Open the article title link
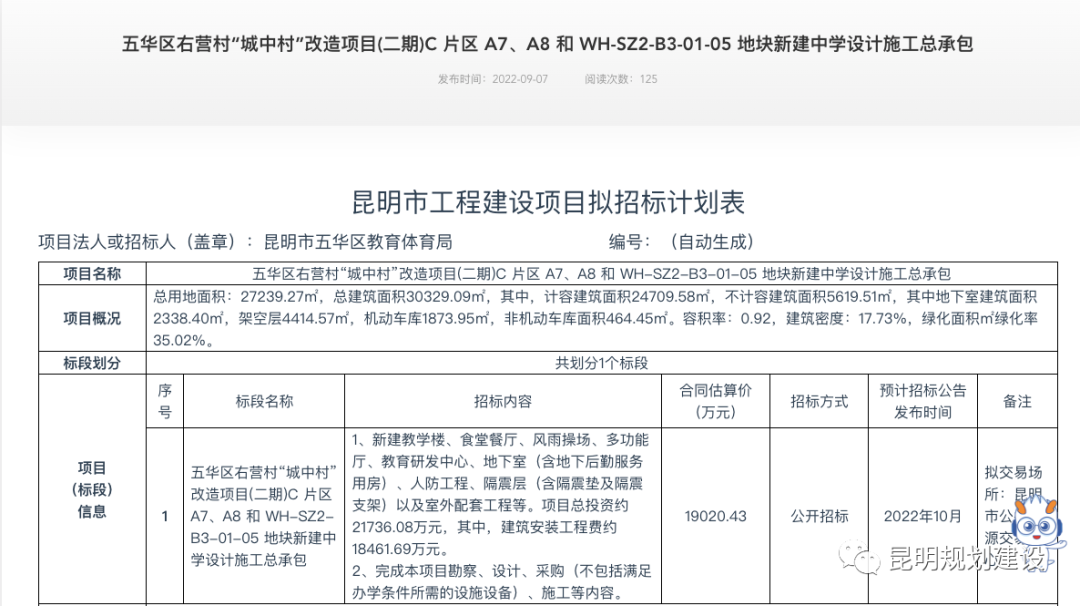 (540, 44)
